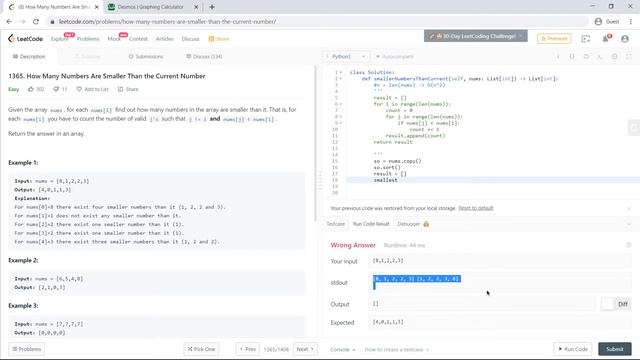Fold code at line 6 arrow
The height and width of the screenshot is (360, 640).
[341, 104]
